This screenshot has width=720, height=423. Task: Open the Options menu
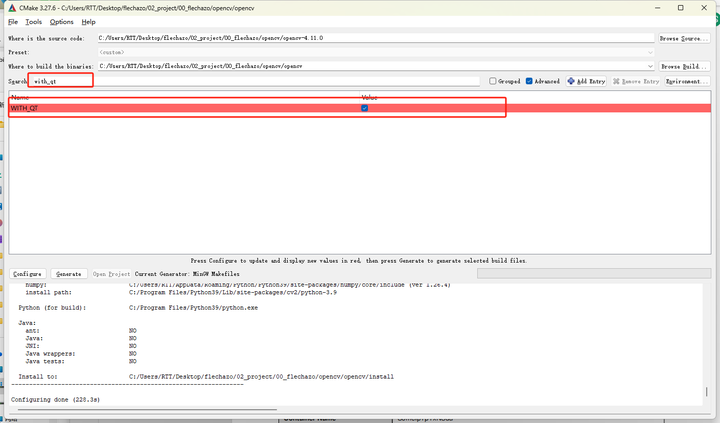pos(62,22)
